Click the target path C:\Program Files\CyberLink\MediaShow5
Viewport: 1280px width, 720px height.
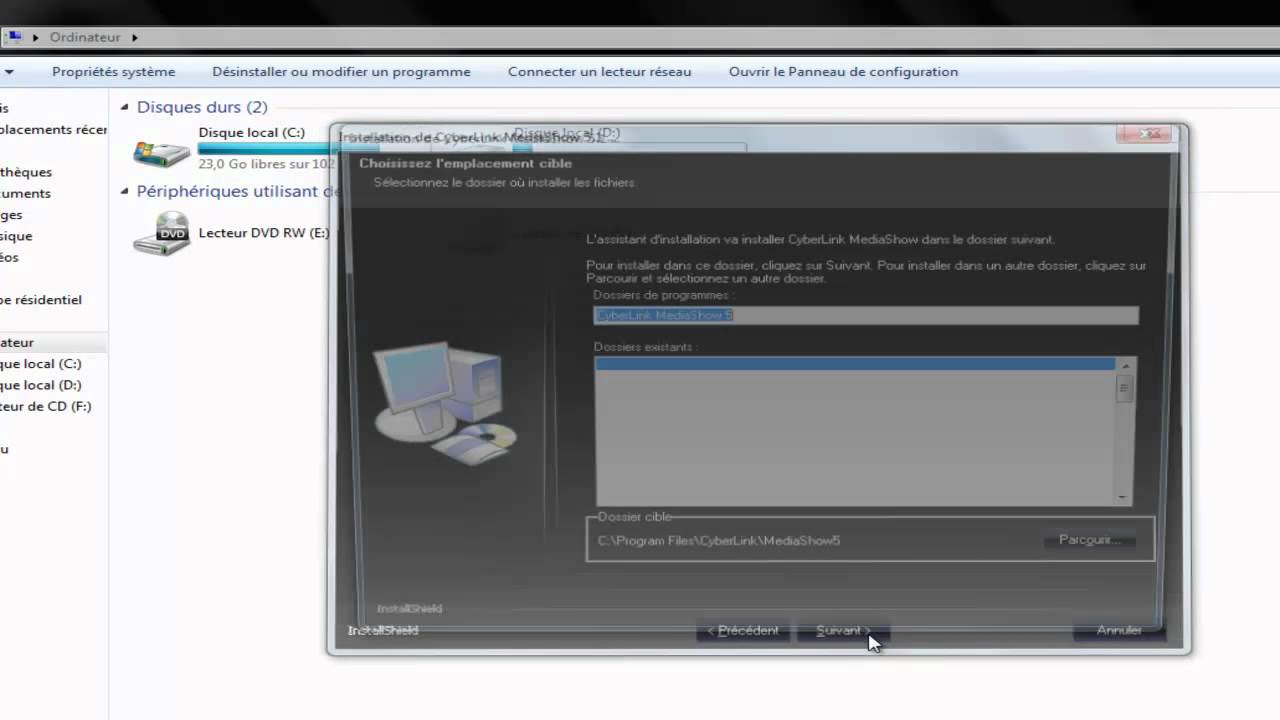719,541
